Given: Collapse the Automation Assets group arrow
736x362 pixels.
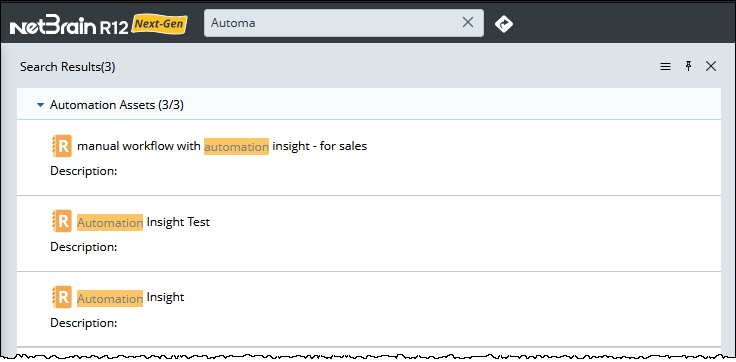Looking at the screenshot, I should coord(40,105).
